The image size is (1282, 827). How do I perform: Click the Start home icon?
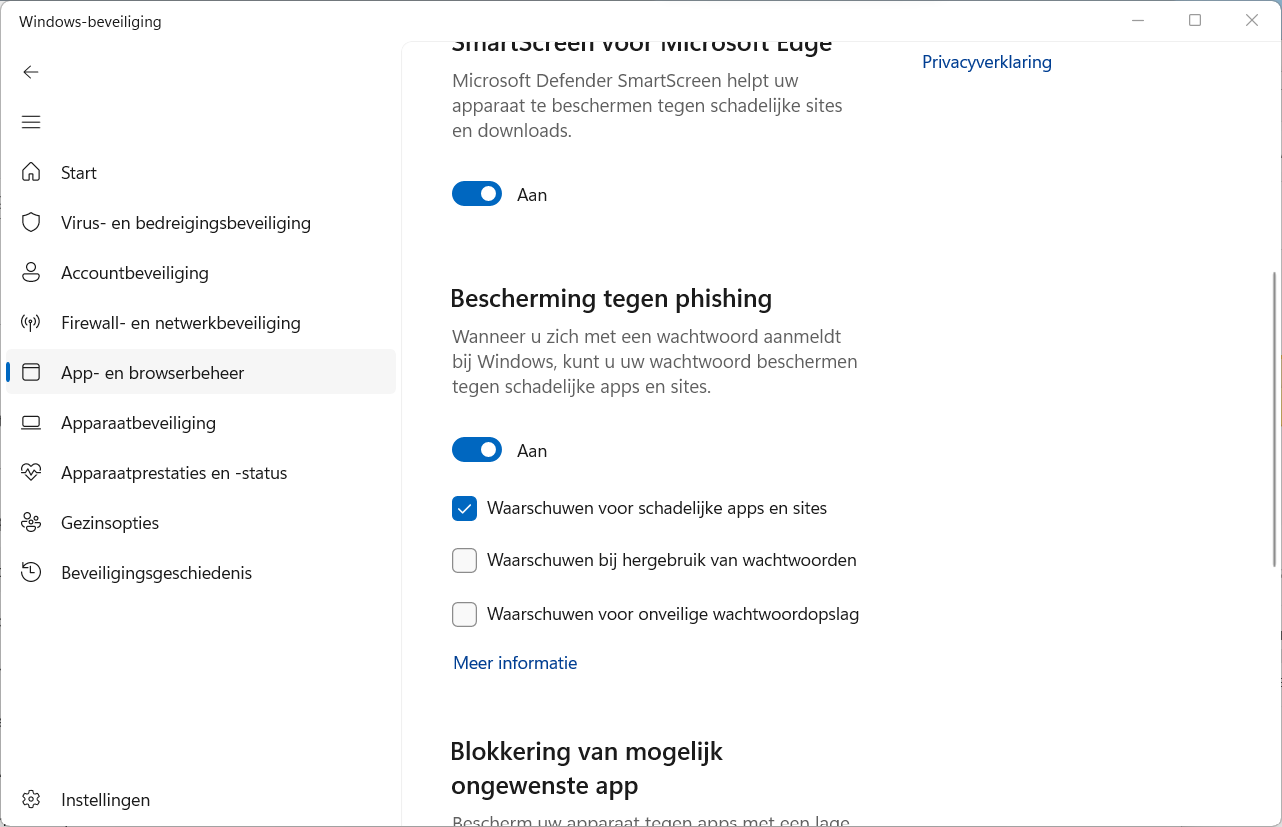click(x=31, y=173)
